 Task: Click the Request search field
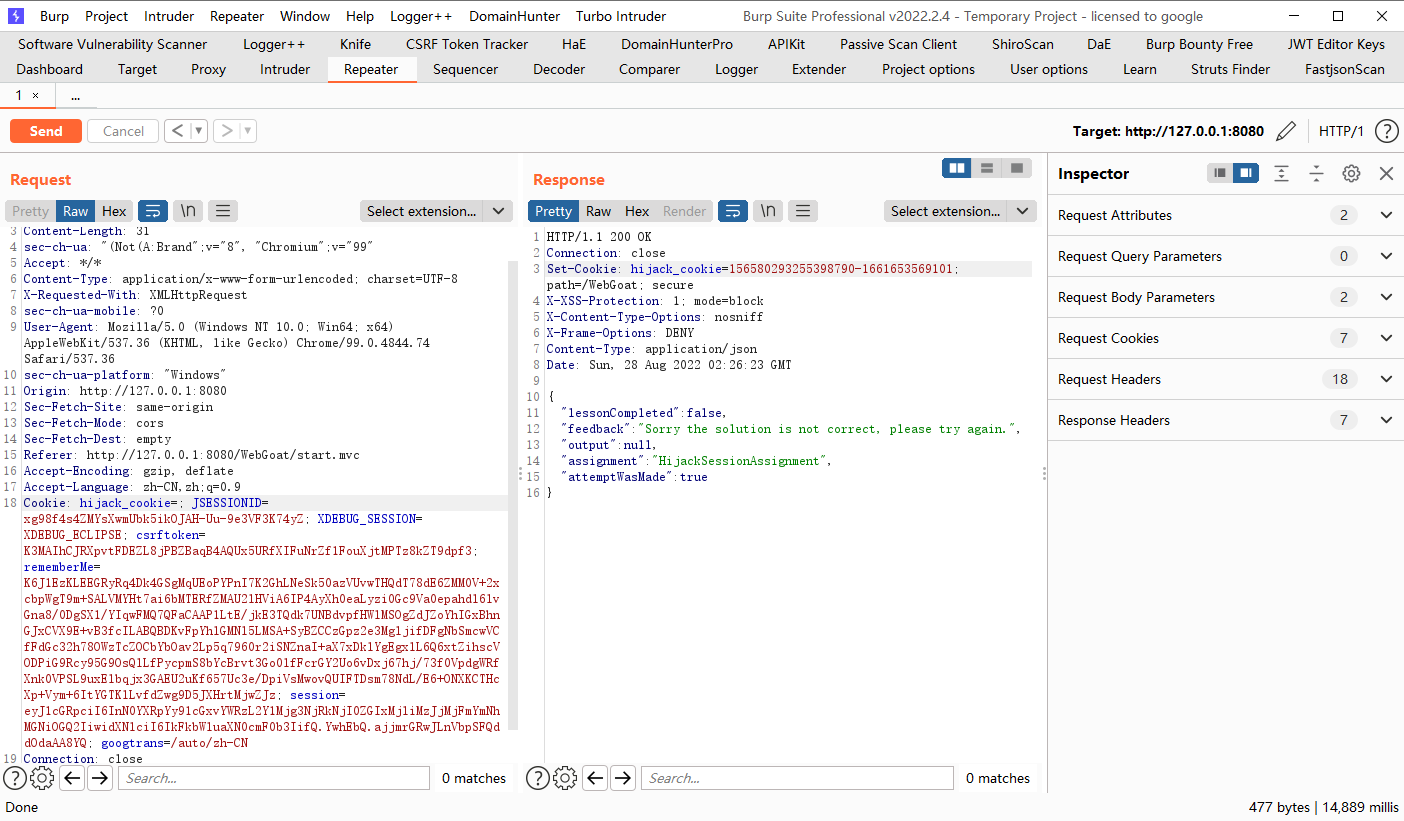point(273,778)
